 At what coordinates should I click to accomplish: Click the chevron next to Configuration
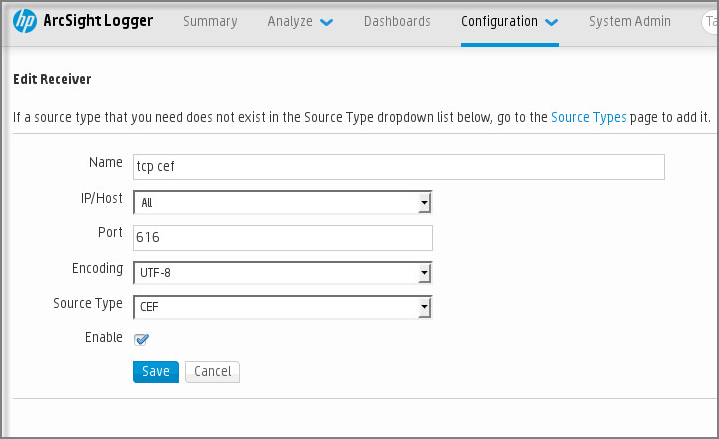551,22
